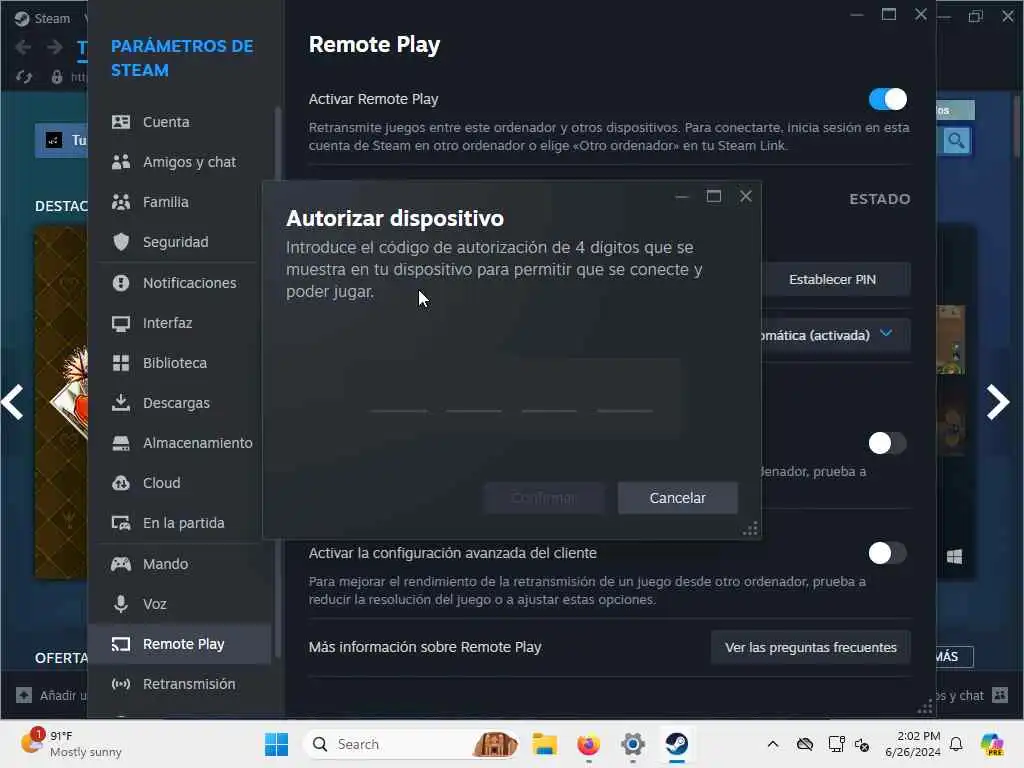The height and width of the screenshot is (768, 1024).
Task: Click Steam browser forward arrow
Action: pos(55,47)
